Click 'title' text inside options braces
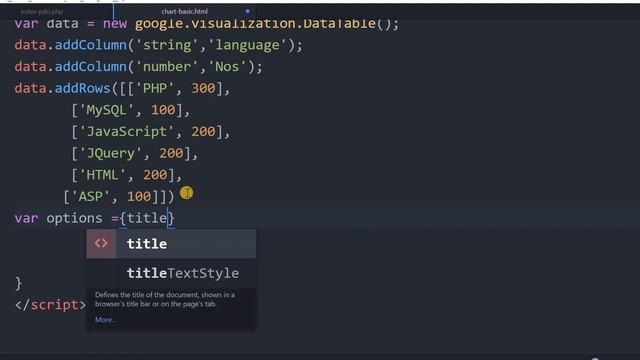The image size is (640, 360). pyautogui.click(x=147, y=218)
